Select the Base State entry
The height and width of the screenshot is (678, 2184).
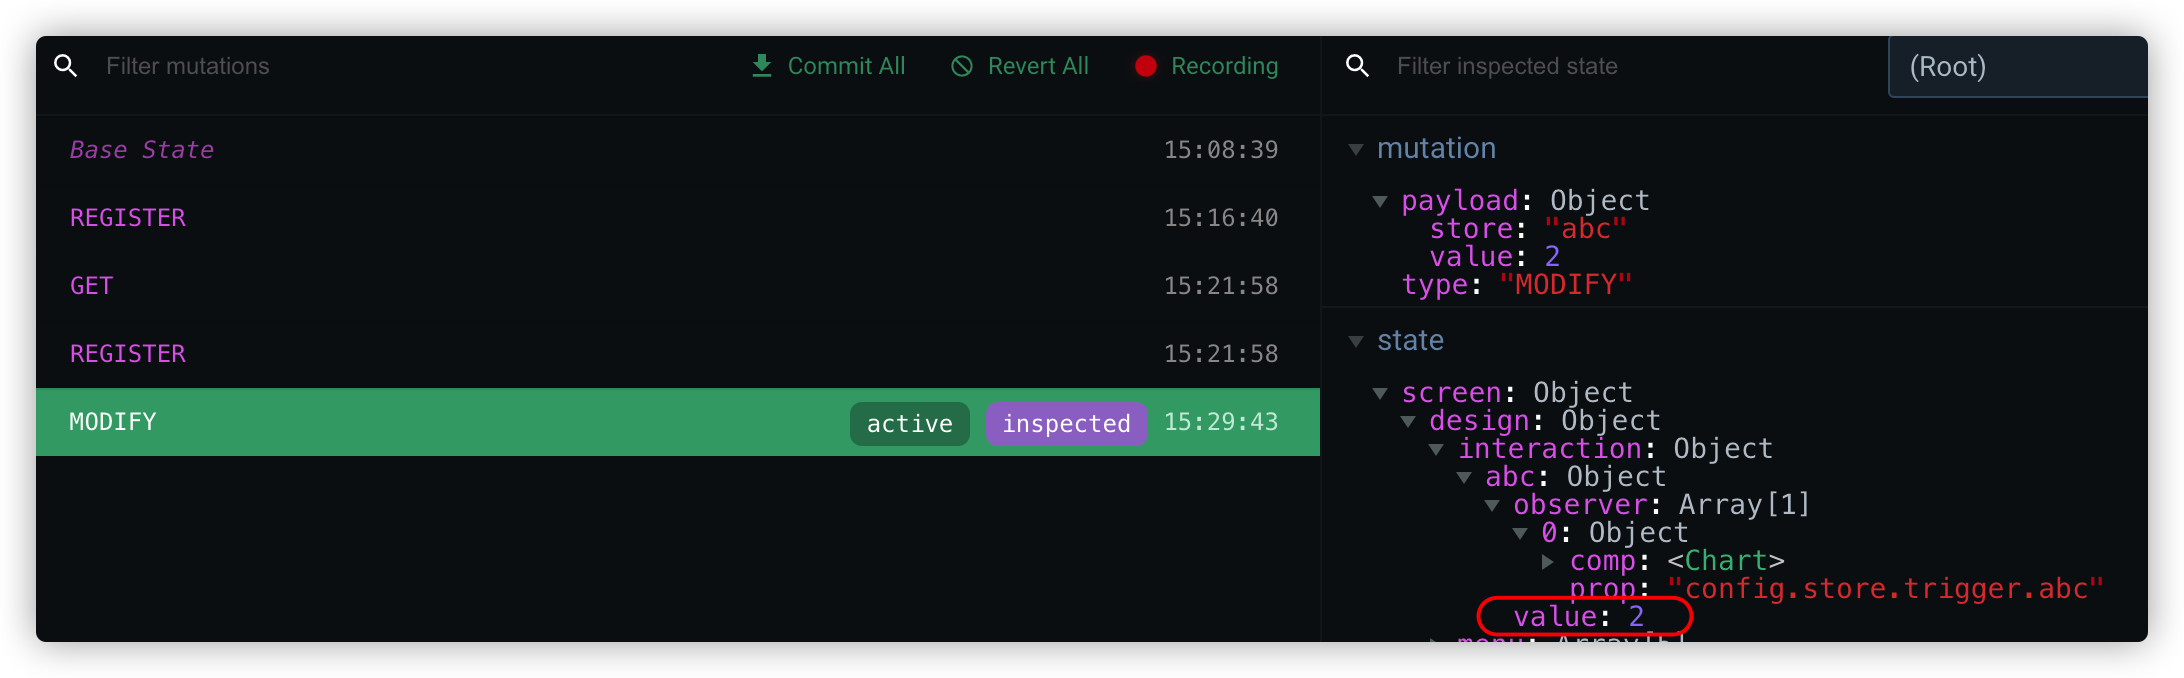click(x=142, y=150)
